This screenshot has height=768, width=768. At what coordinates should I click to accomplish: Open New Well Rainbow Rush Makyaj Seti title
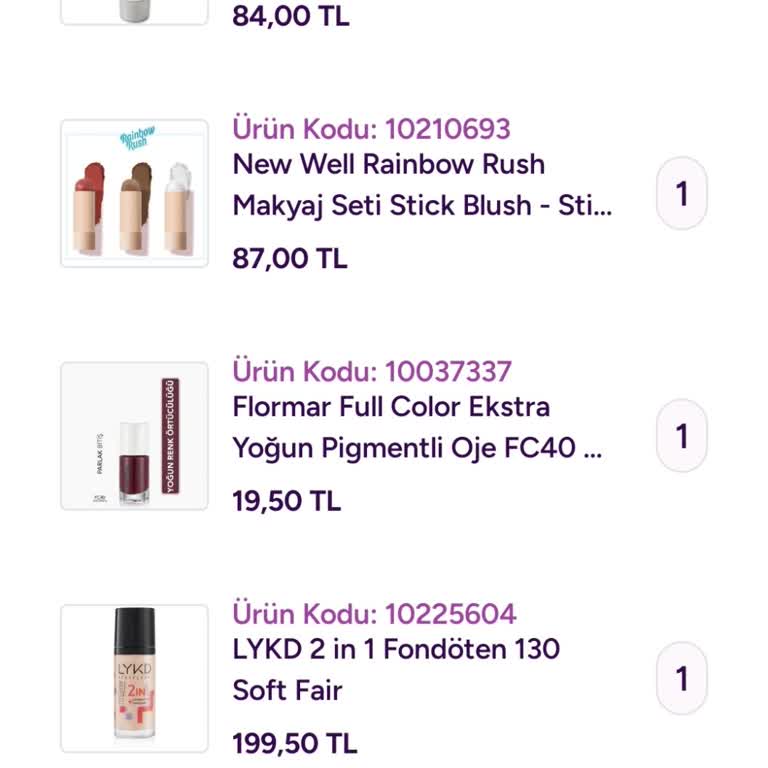tap(422, 185)
